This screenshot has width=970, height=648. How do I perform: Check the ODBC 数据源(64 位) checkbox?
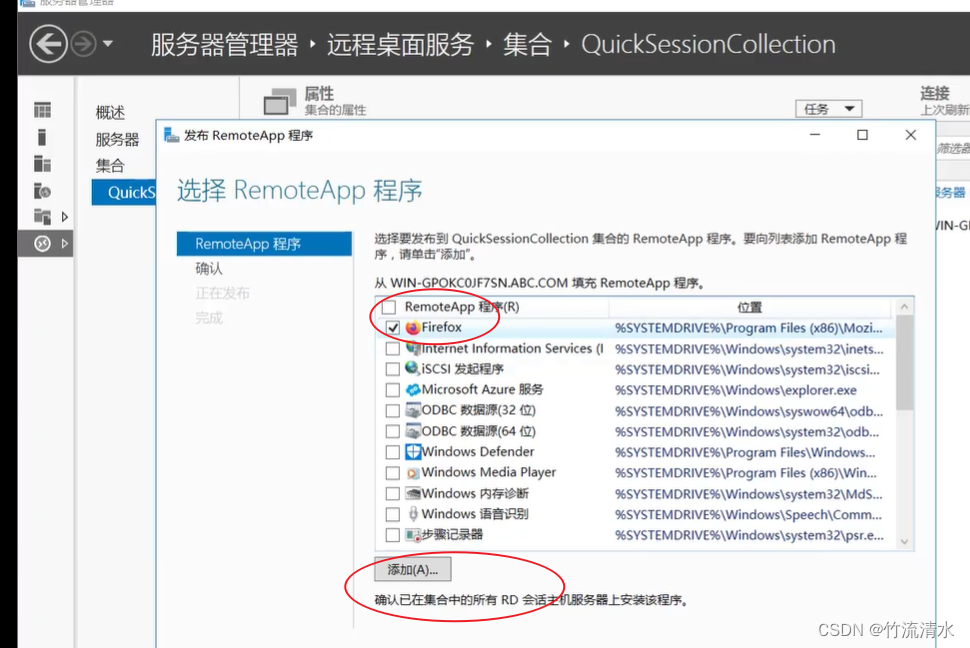point(392,431)
